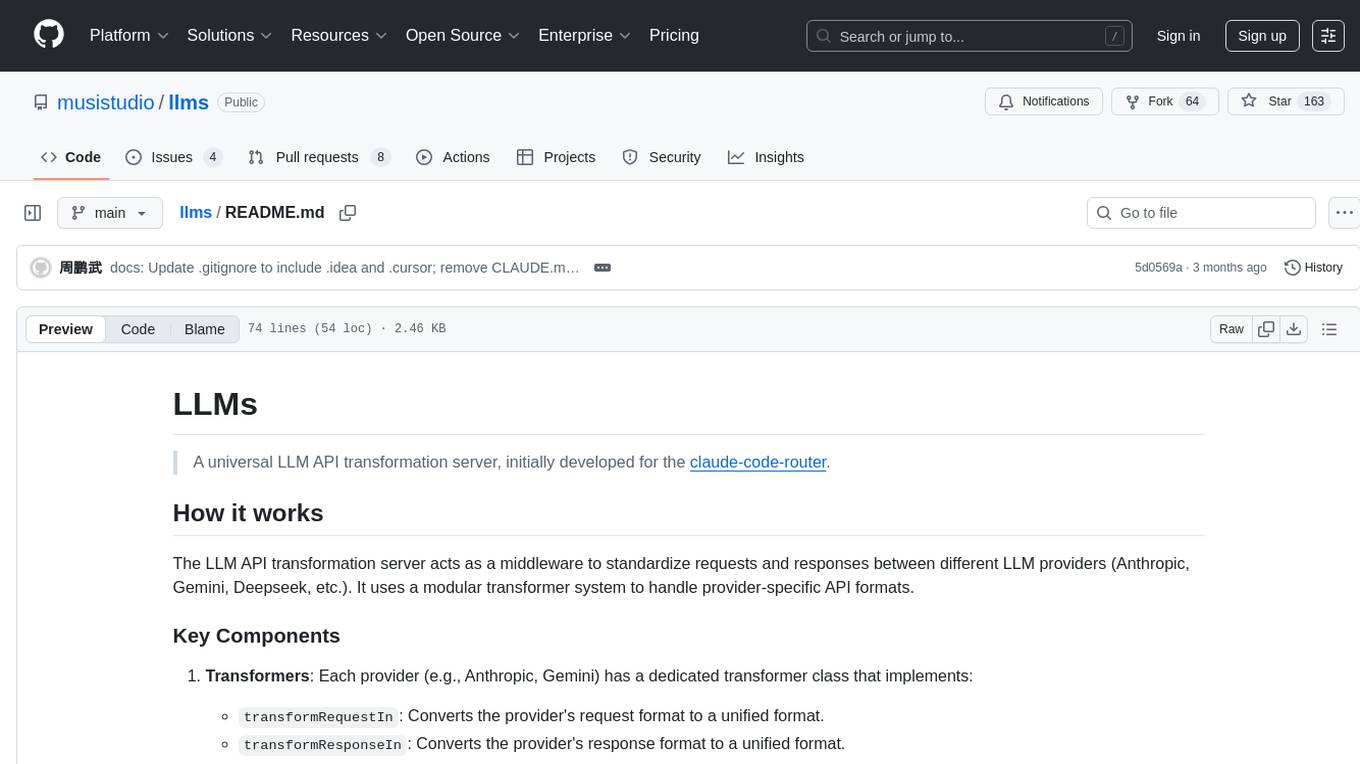The image size is (1360, 764).
Task: Open the commit author 周鹏武 link
Action: click(81, 268)
